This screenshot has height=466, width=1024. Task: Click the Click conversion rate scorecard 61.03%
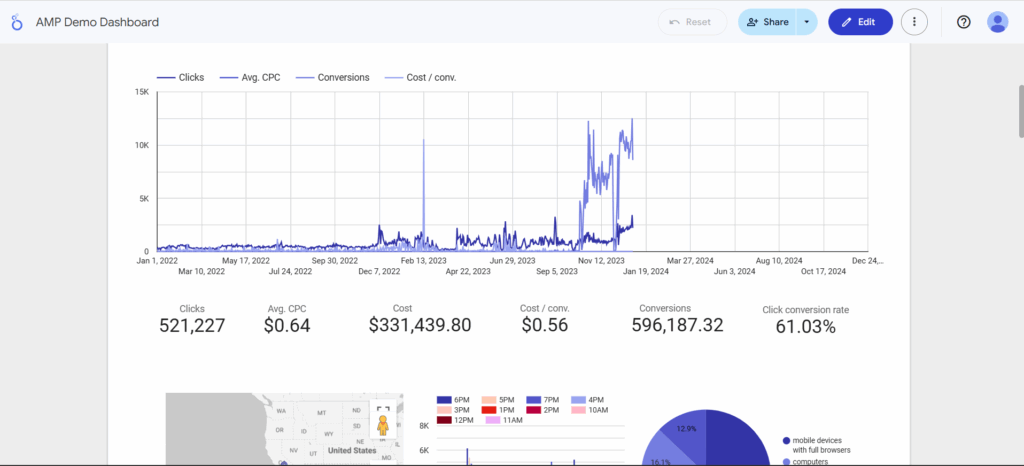pyautogui.click(x=805, y=326)
